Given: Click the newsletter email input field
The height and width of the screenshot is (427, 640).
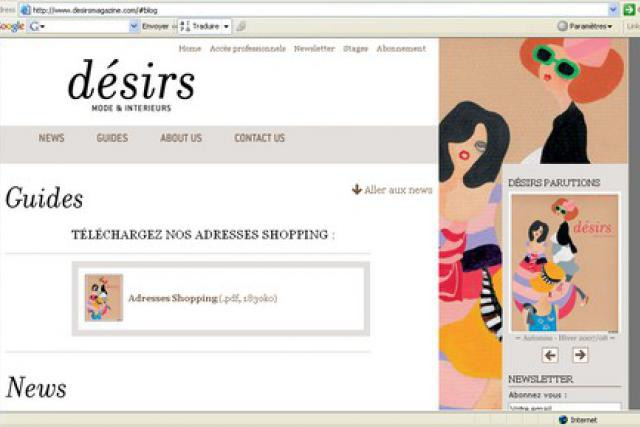Looking at the screenshot, I should [x=565, y=407].
